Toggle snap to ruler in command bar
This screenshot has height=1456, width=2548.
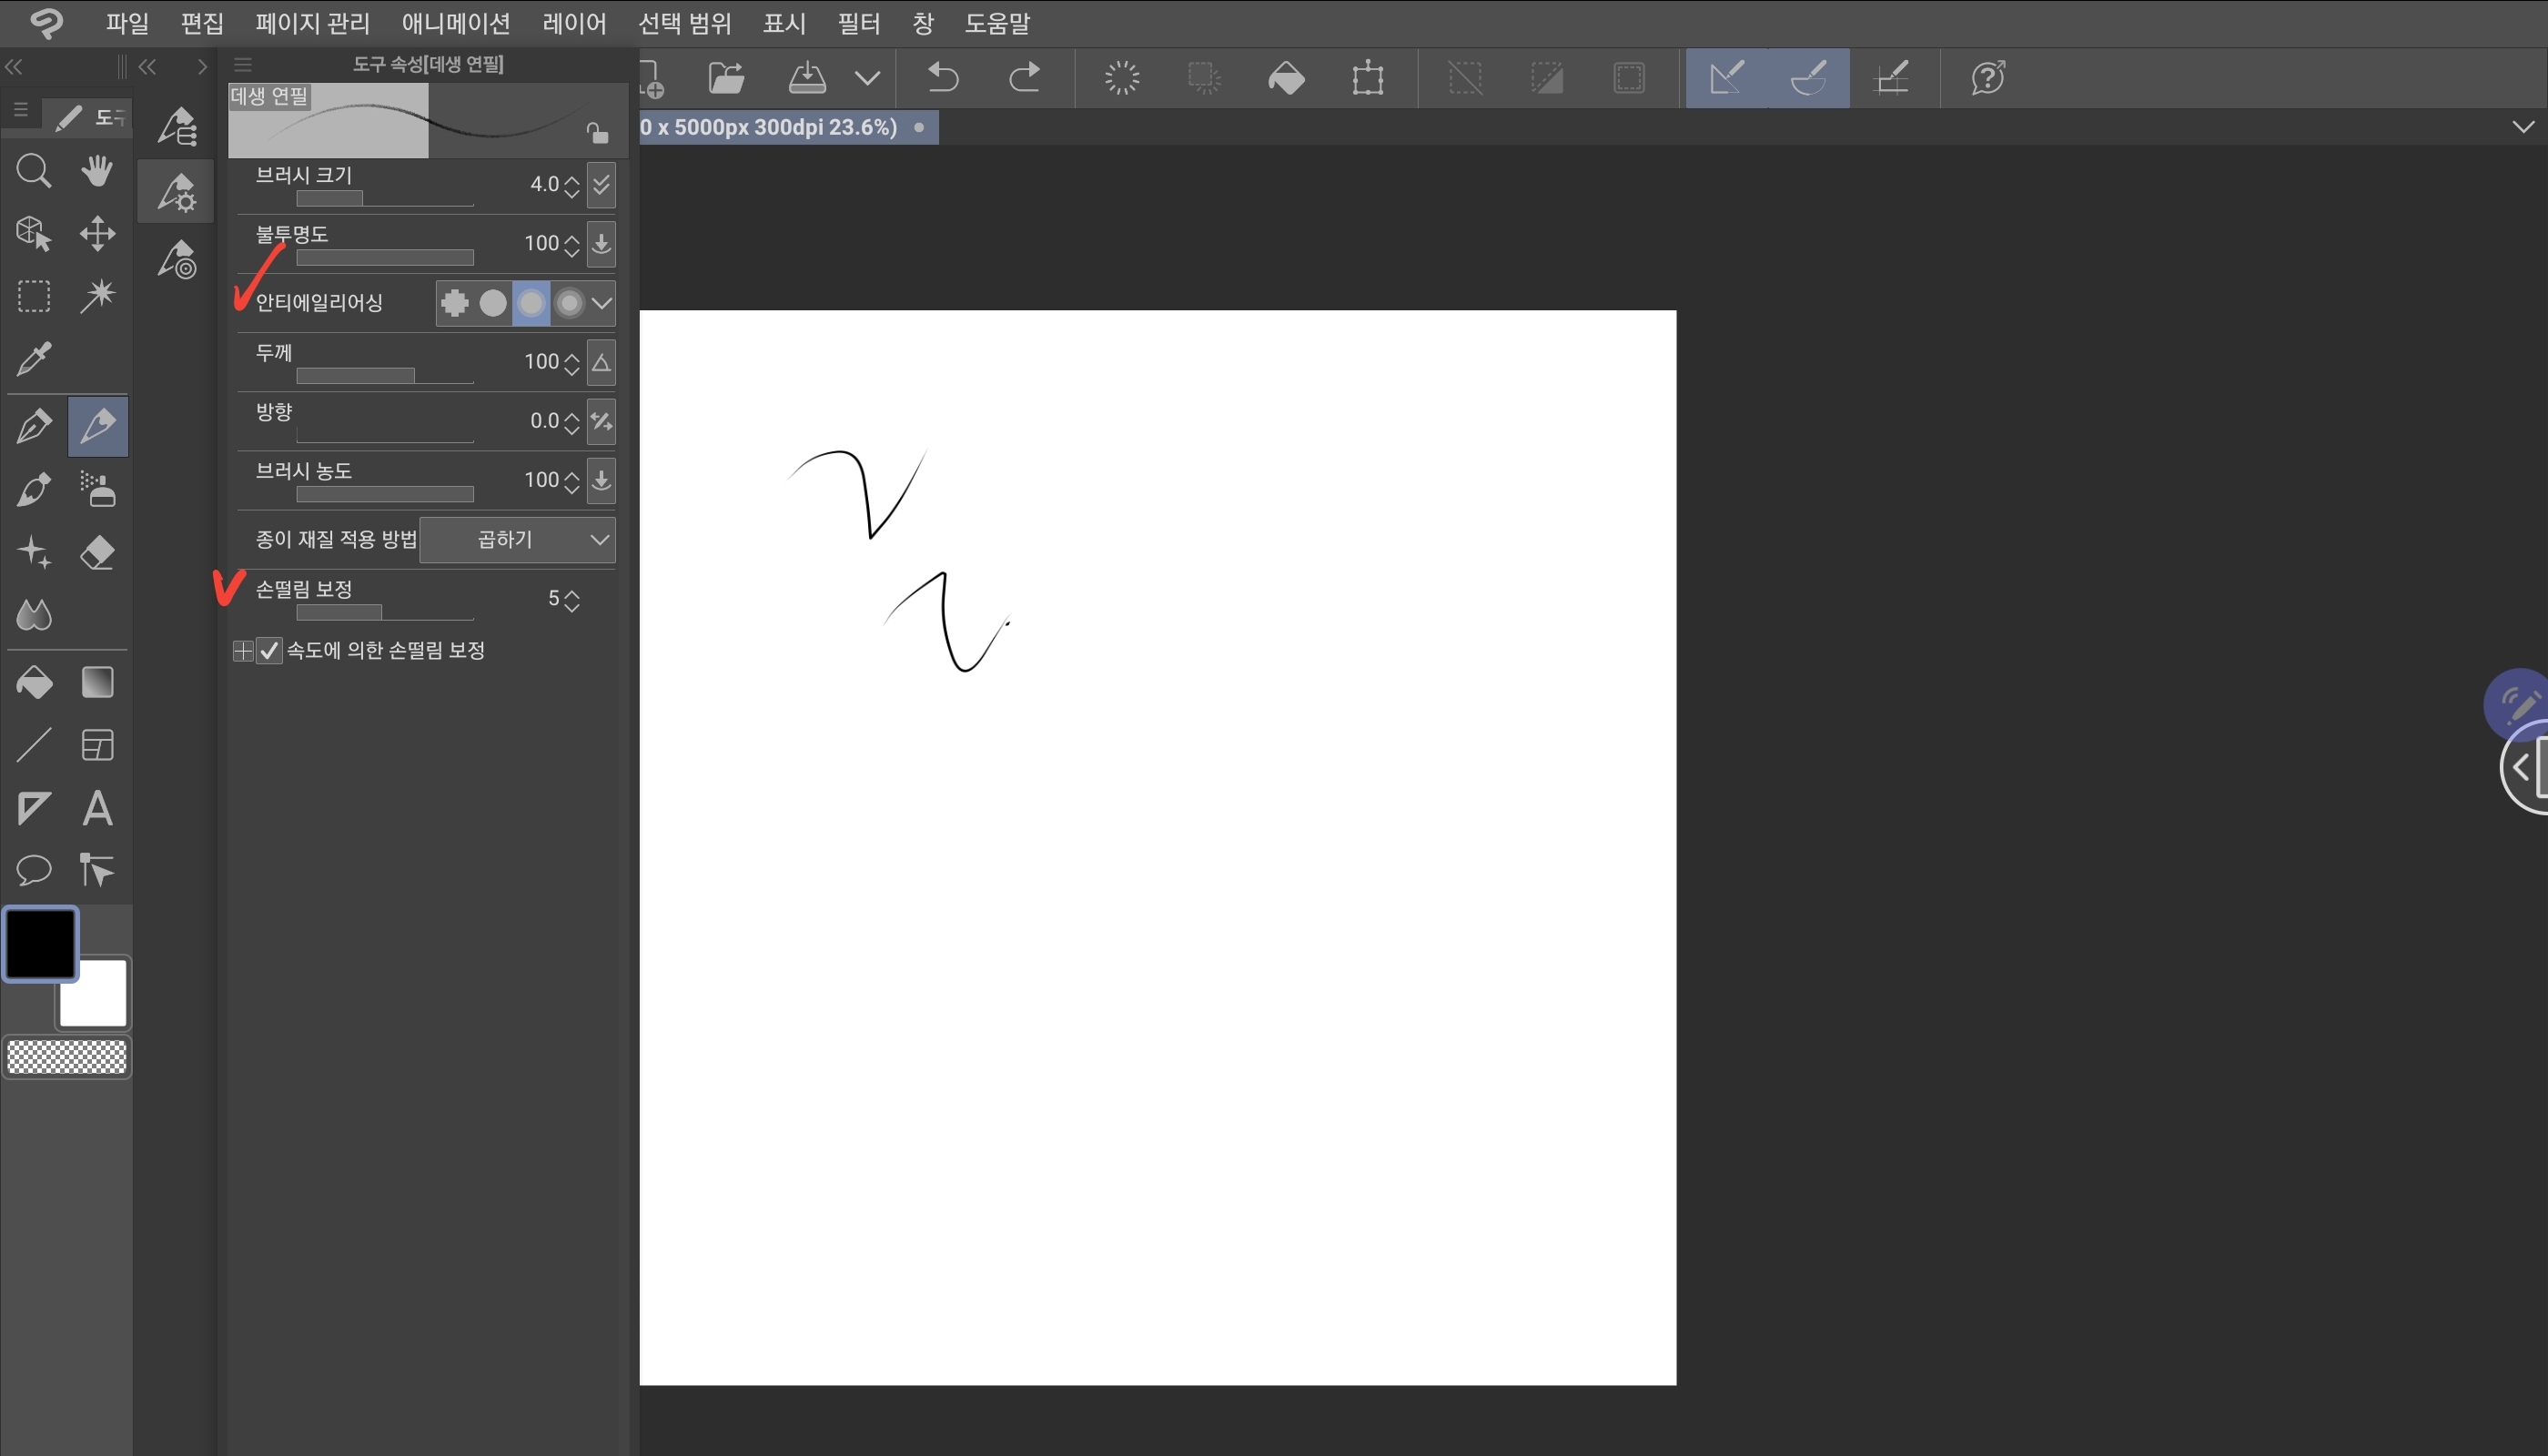(x=1726, y=77)
